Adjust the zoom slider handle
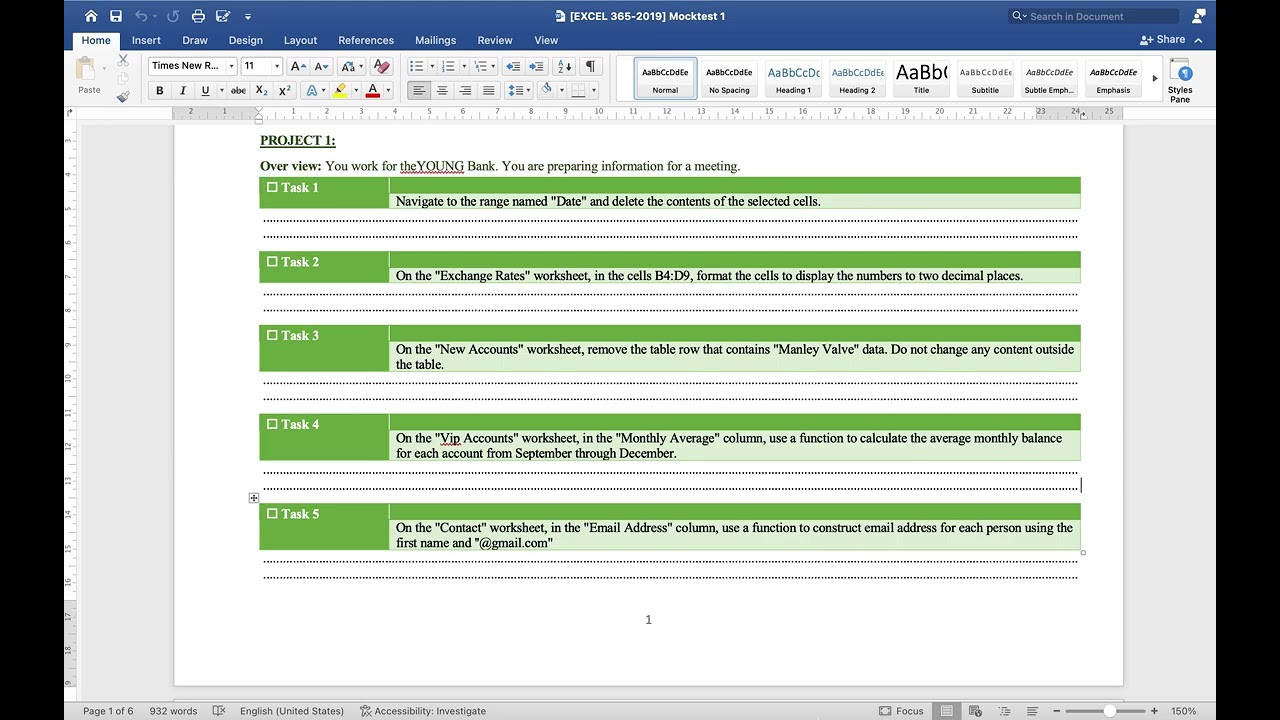The height and width of the screenshot is (720, 1280). 1109,711
